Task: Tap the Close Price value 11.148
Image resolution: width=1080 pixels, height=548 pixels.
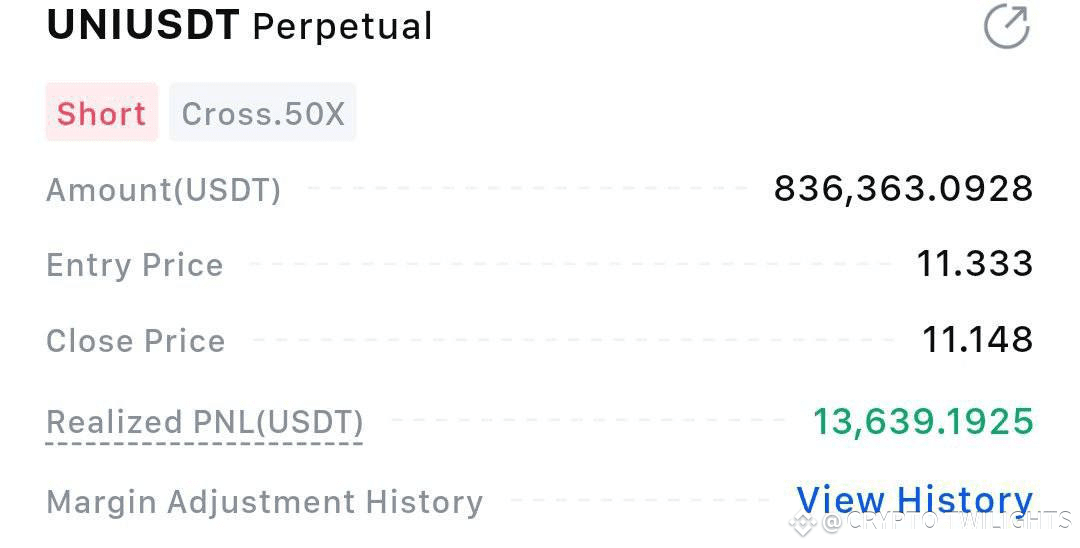Action: pos(977,339)
